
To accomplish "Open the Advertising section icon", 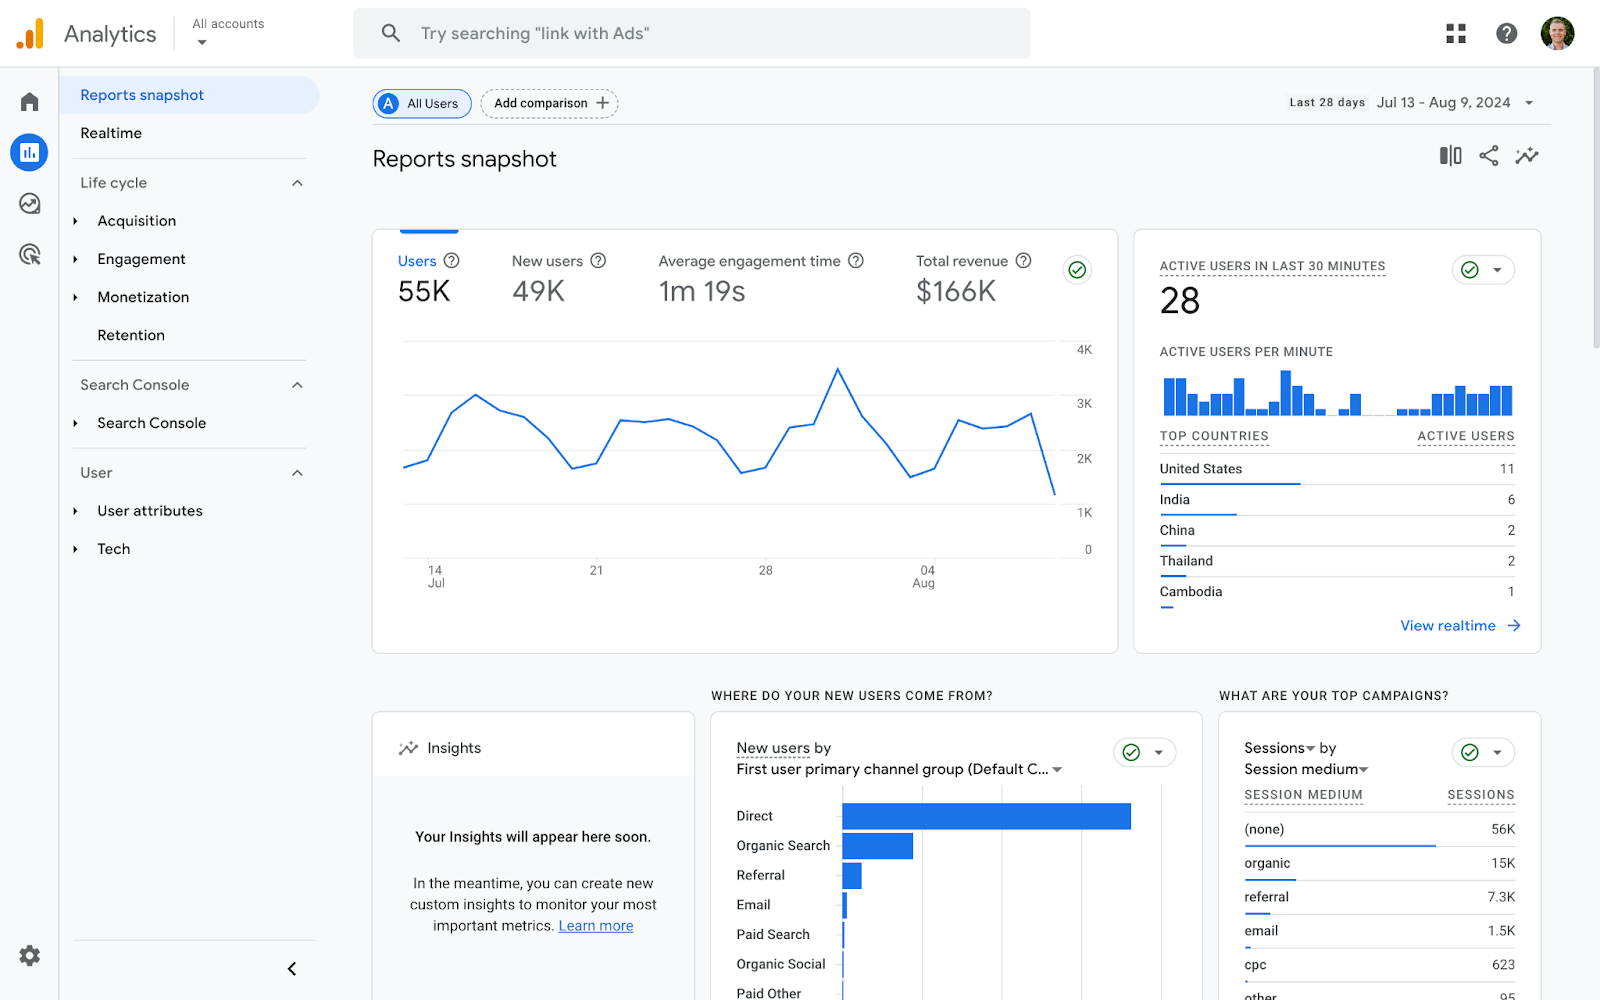I will click(28, 255).
